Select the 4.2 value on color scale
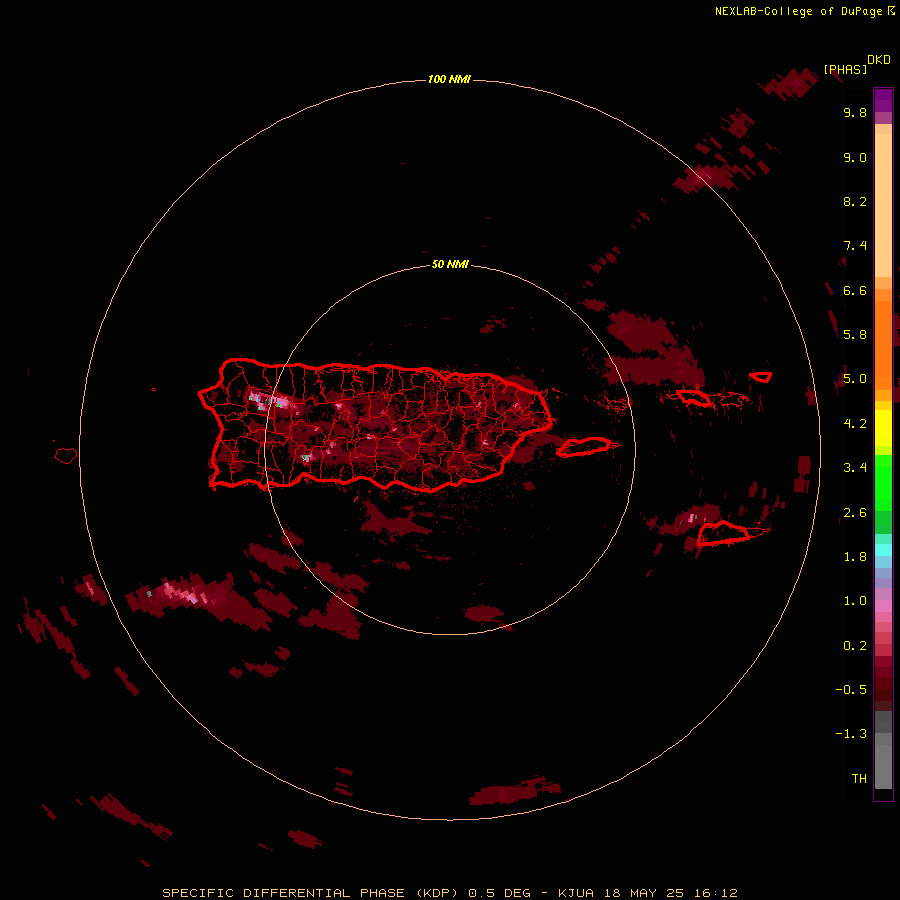Image resolution: width=900 pixels, height=900 pixels. coord(855,424)
